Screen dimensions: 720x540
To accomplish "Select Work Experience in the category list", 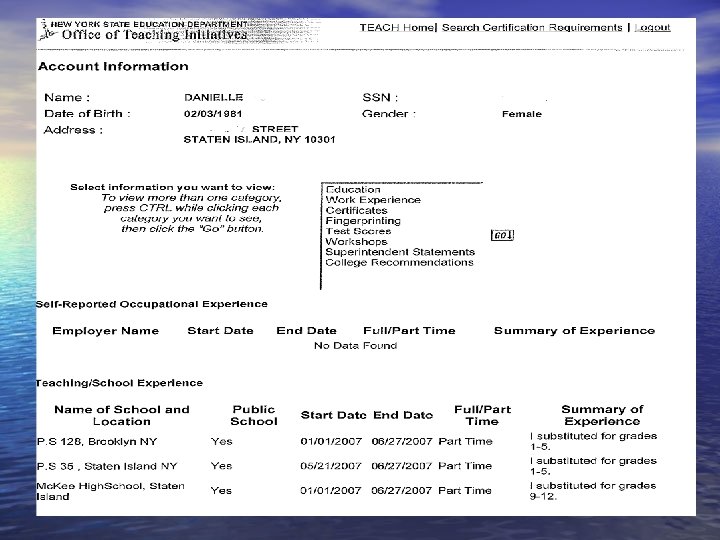I will point(373,200).
